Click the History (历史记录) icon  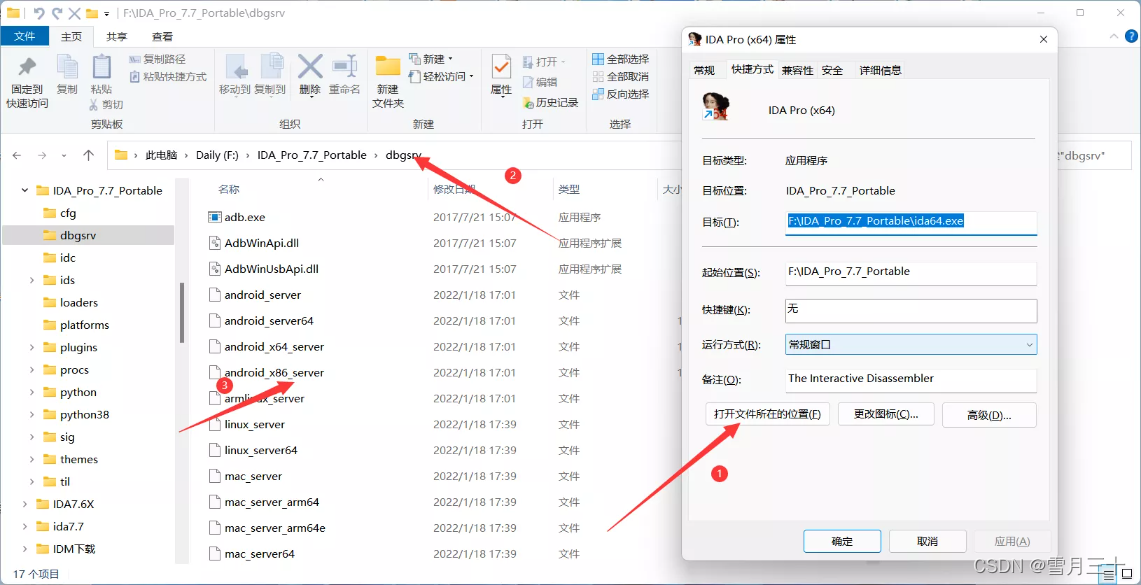point(530,103)
